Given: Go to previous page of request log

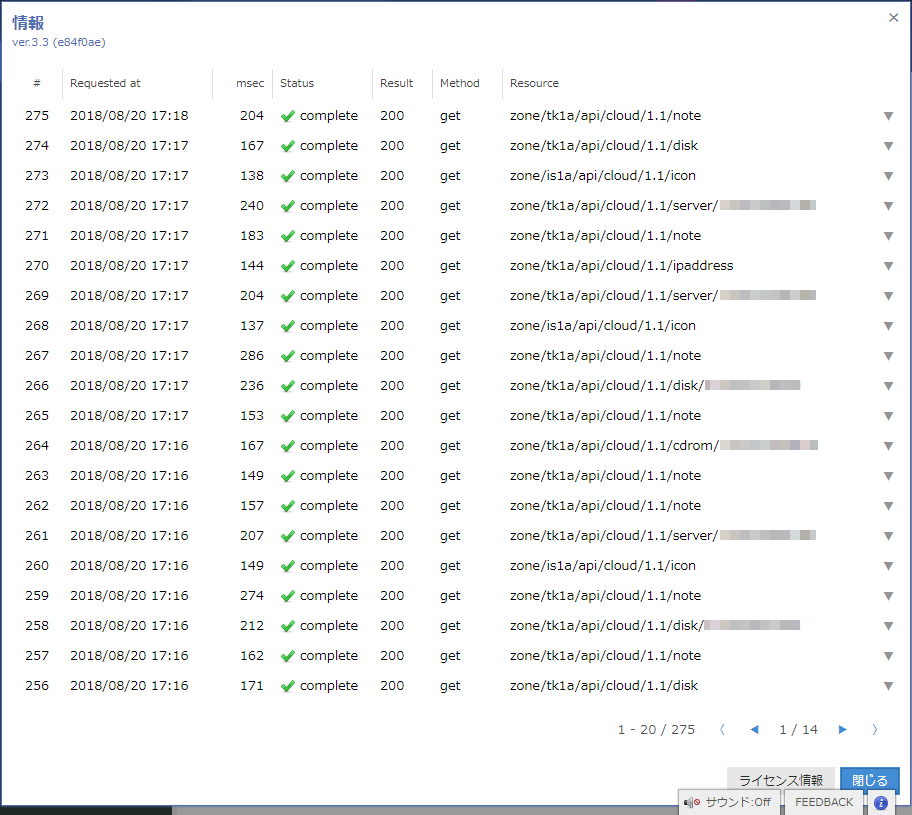Looking at the screenshot, I should pyautogui.click(x=754, y=730).
